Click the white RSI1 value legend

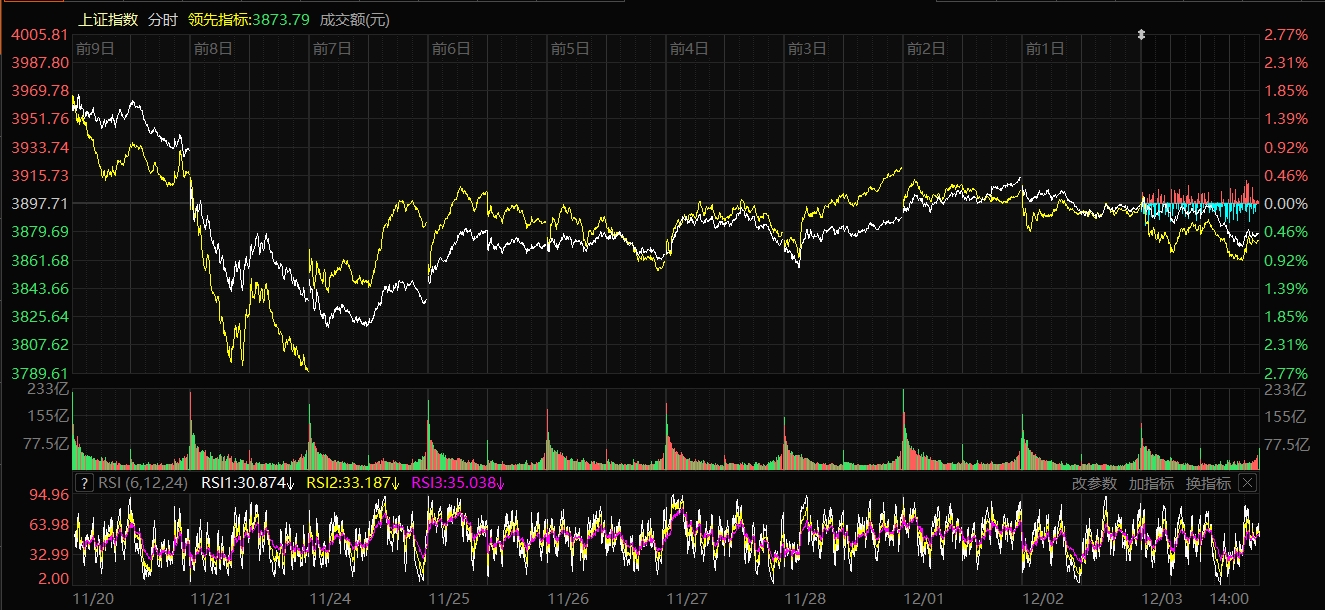tap(248, 483)
